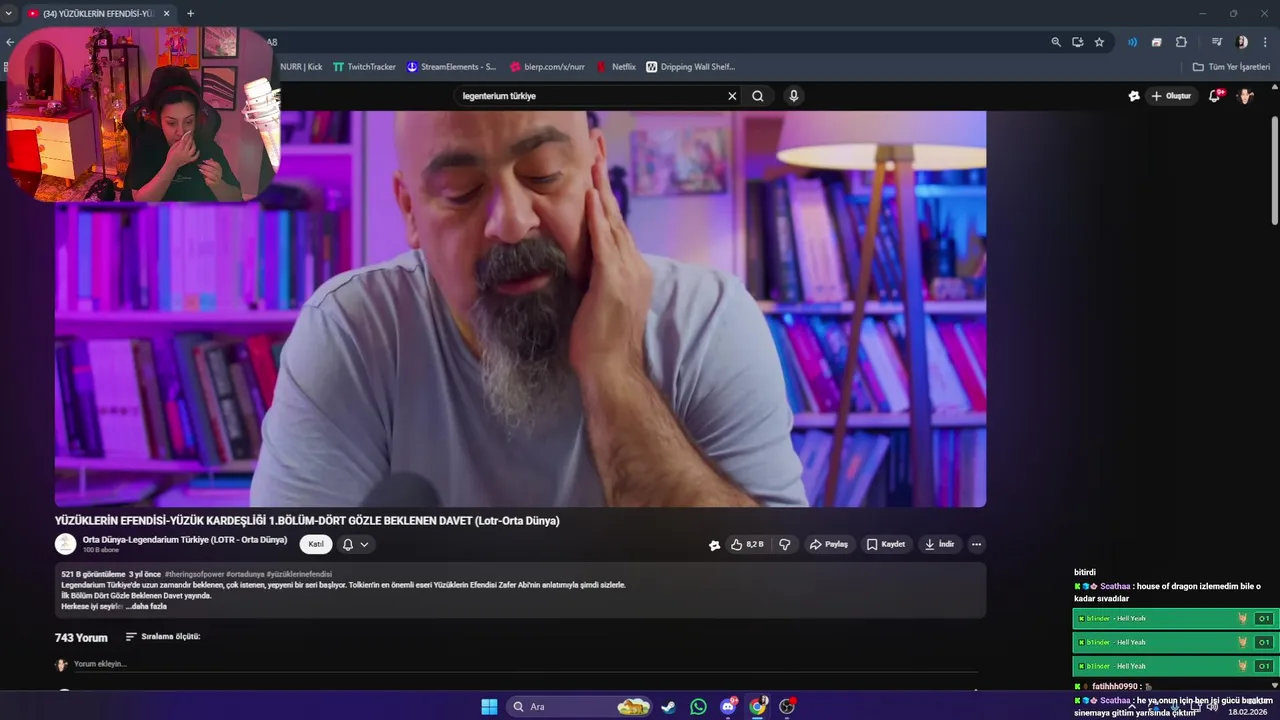This screenshot has height=720, width=1280.
Task: Open the YouTube account avatar menu
Action: 1245,96
